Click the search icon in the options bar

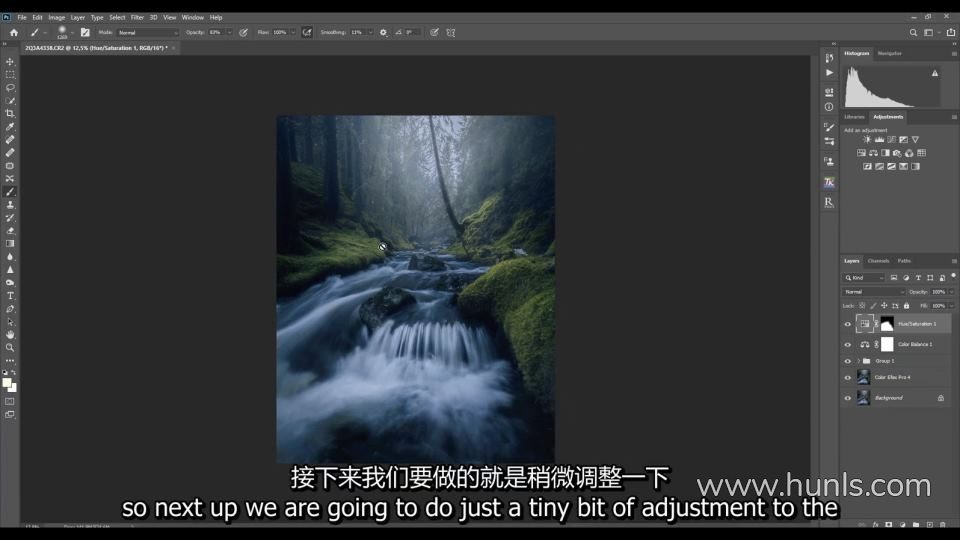click(x=913, y=32)
